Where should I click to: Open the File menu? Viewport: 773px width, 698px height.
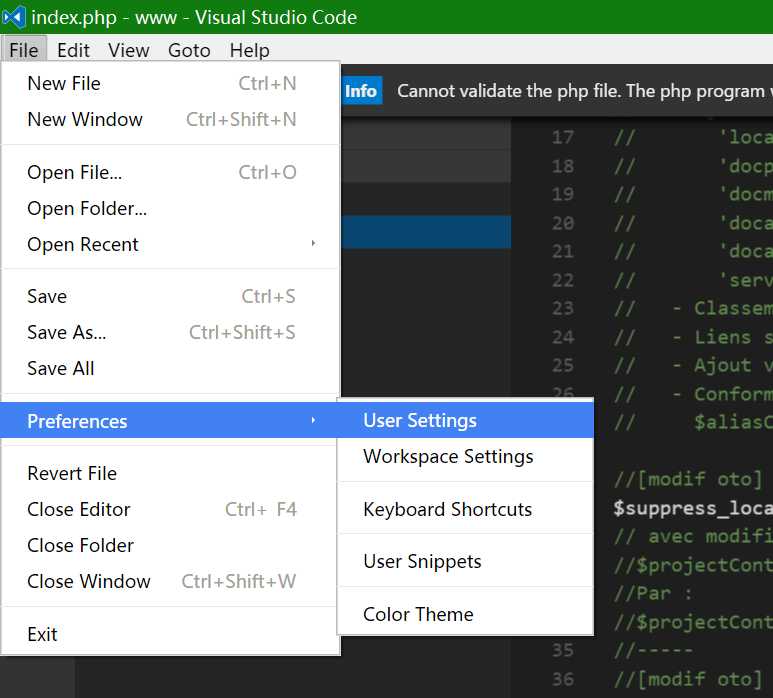tap(24, 50)
